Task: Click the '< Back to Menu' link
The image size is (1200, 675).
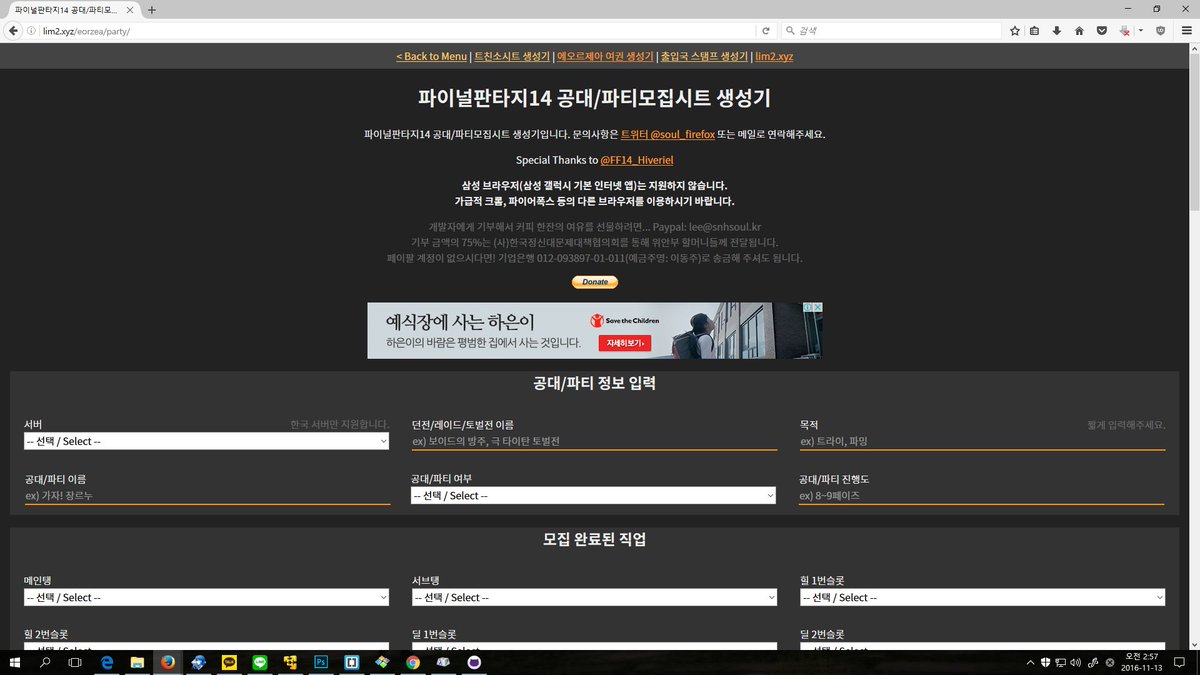Action: point(431,56)
